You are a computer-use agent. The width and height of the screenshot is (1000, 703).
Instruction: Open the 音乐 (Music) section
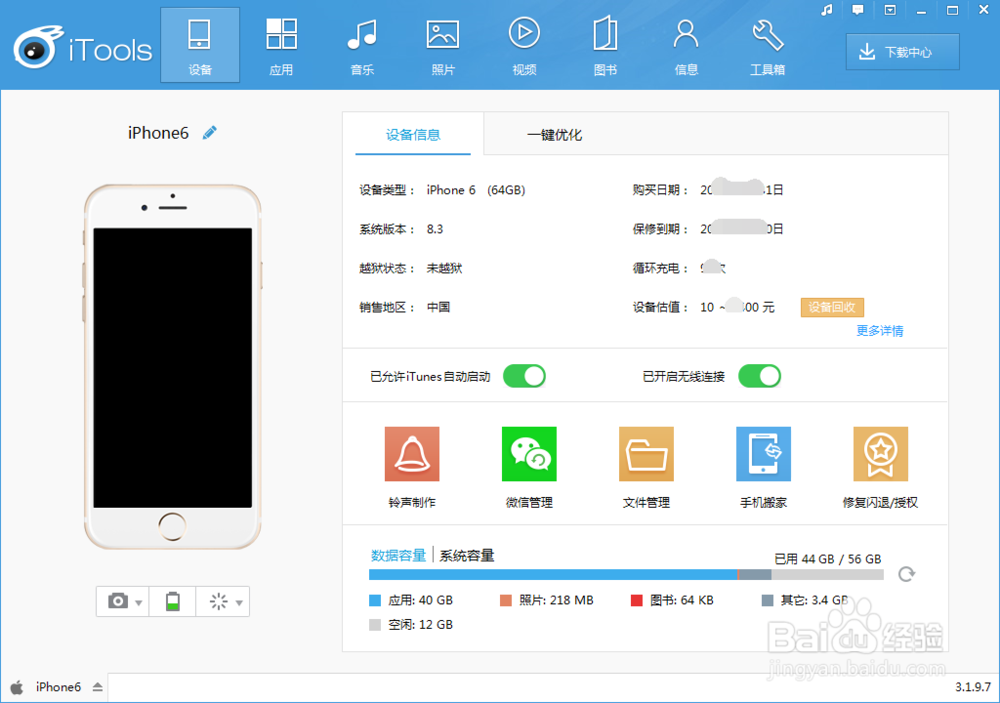(362, 45)
